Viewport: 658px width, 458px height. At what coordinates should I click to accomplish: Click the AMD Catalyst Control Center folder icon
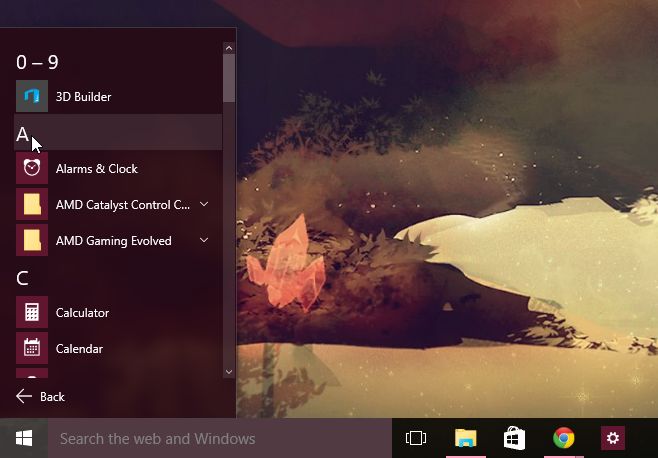coord(32,205)
